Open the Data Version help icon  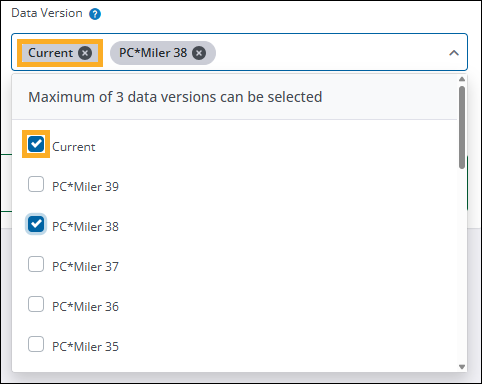tap(95, 14)
